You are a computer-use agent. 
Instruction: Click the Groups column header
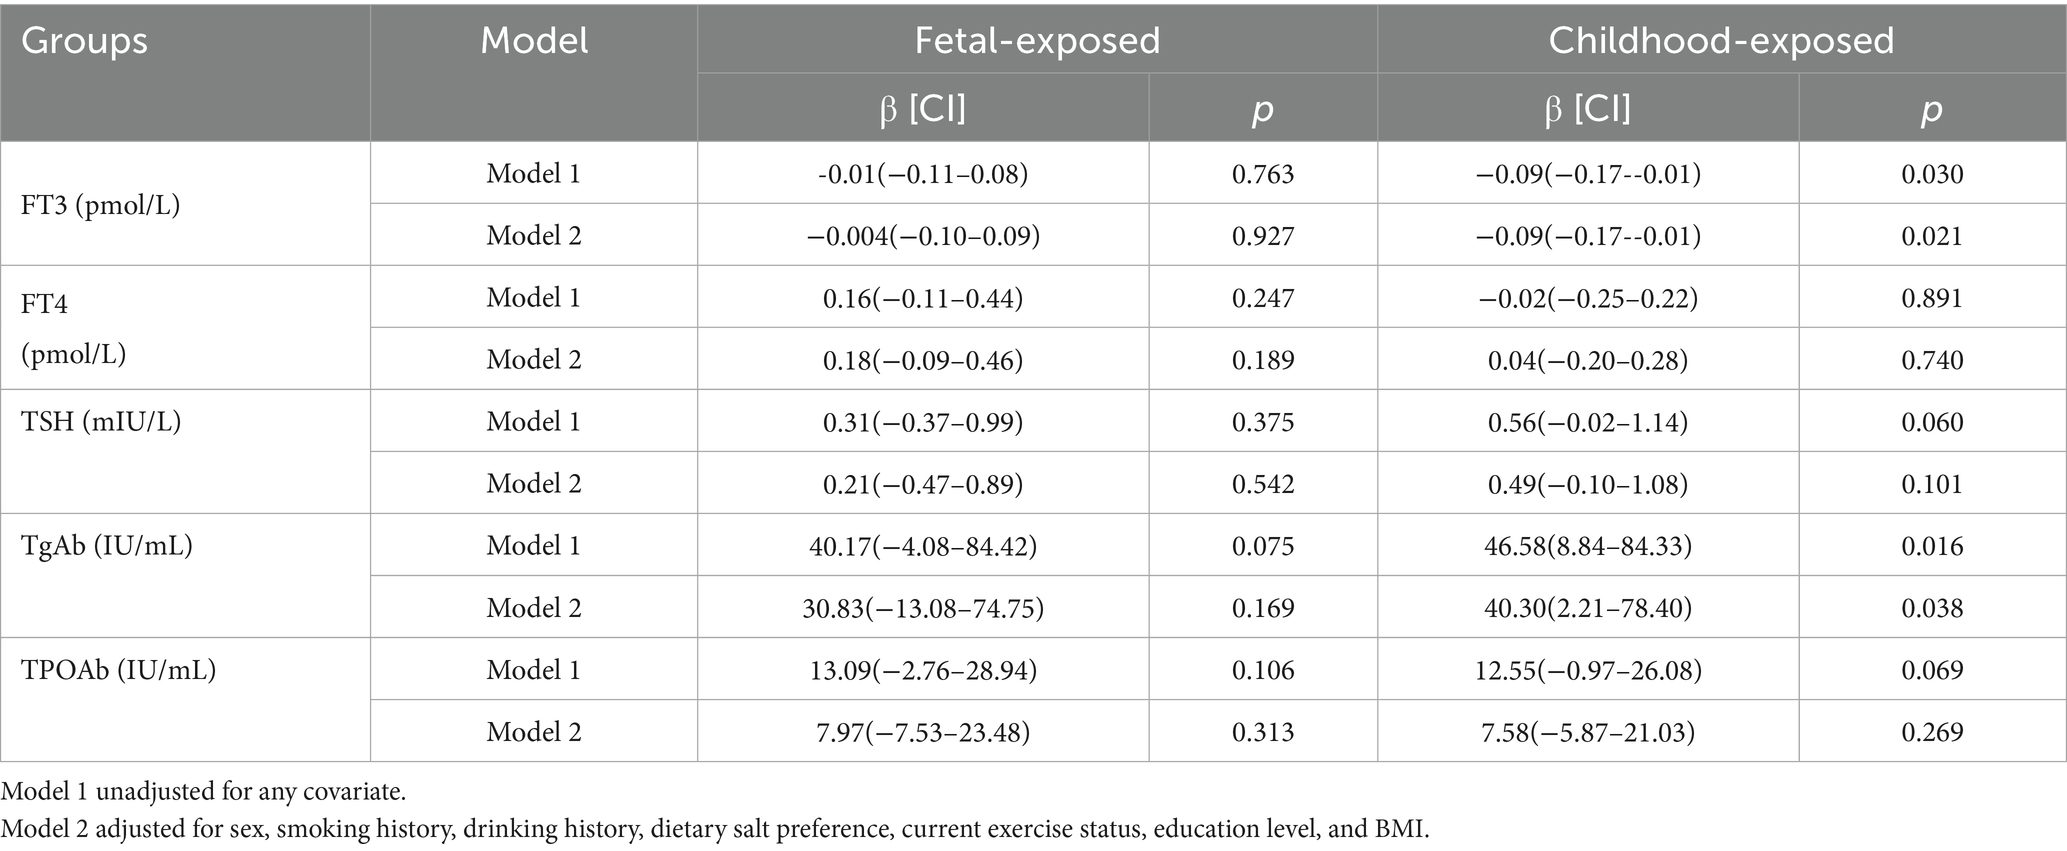[84, 41]
